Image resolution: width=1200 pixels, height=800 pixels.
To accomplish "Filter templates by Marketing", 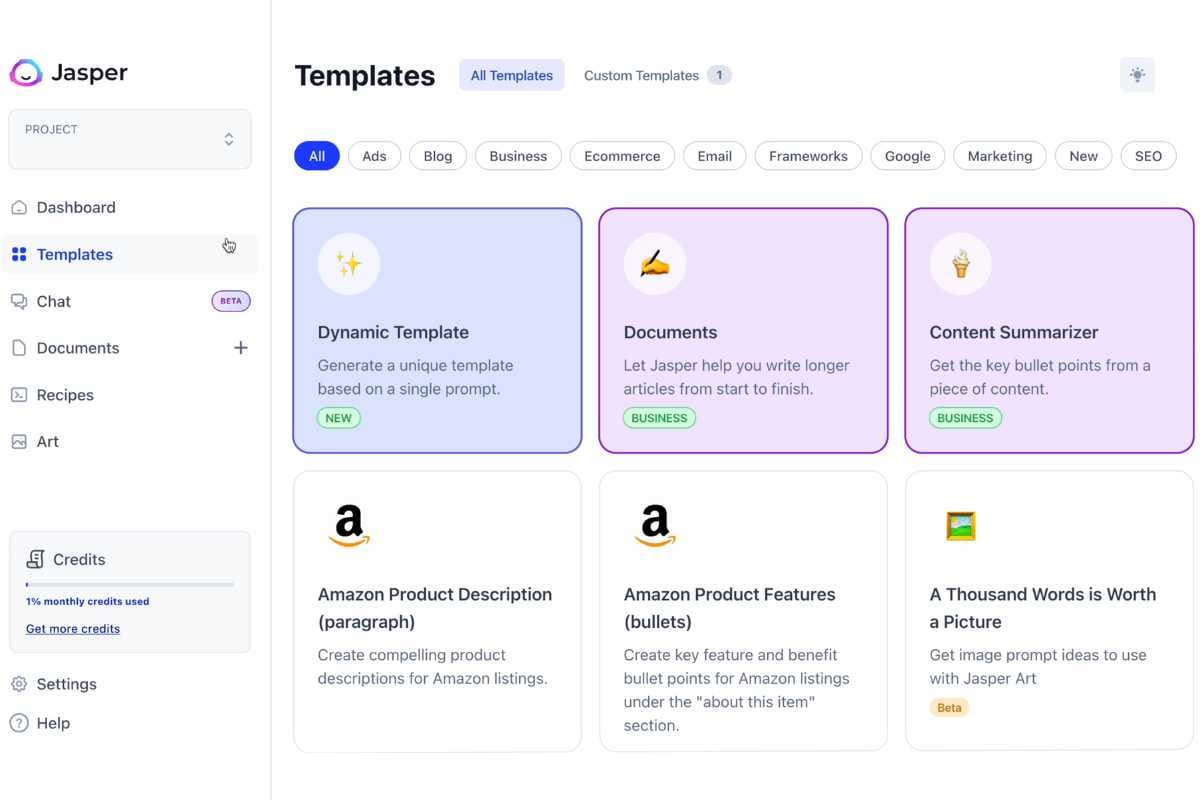I will coord(1000,156).
